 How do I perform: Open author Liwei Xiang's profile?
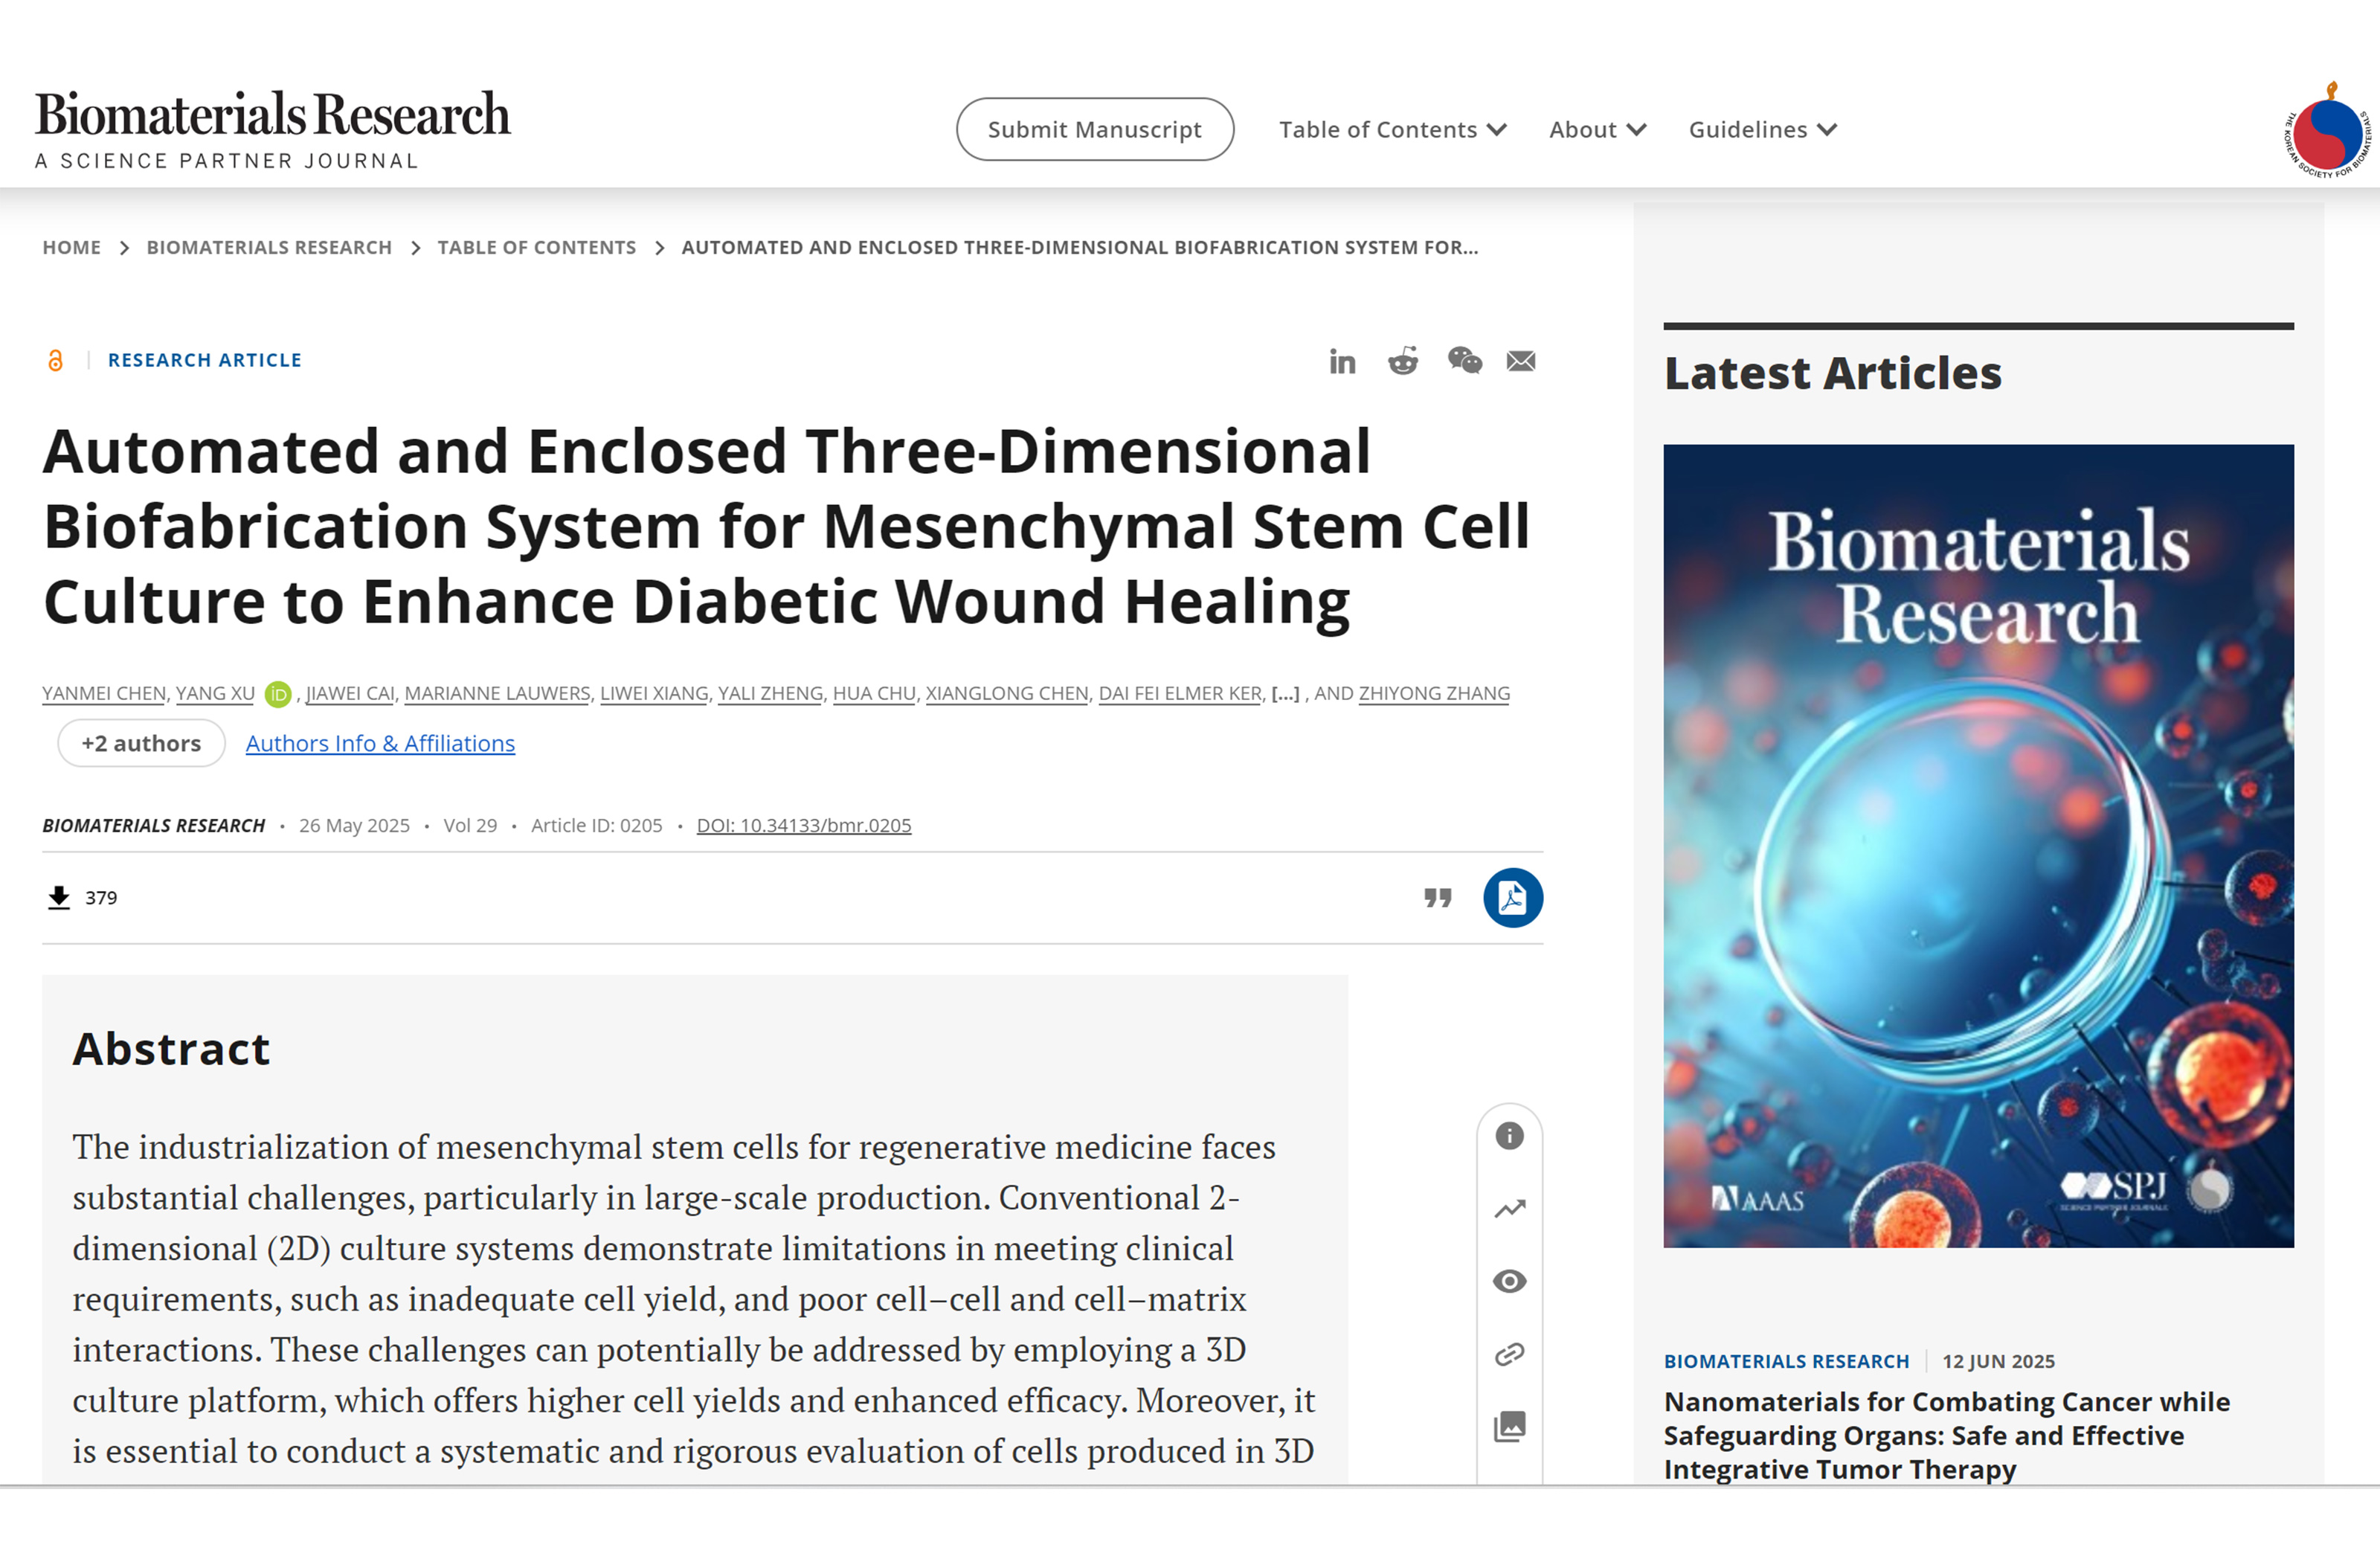point(654,693)
